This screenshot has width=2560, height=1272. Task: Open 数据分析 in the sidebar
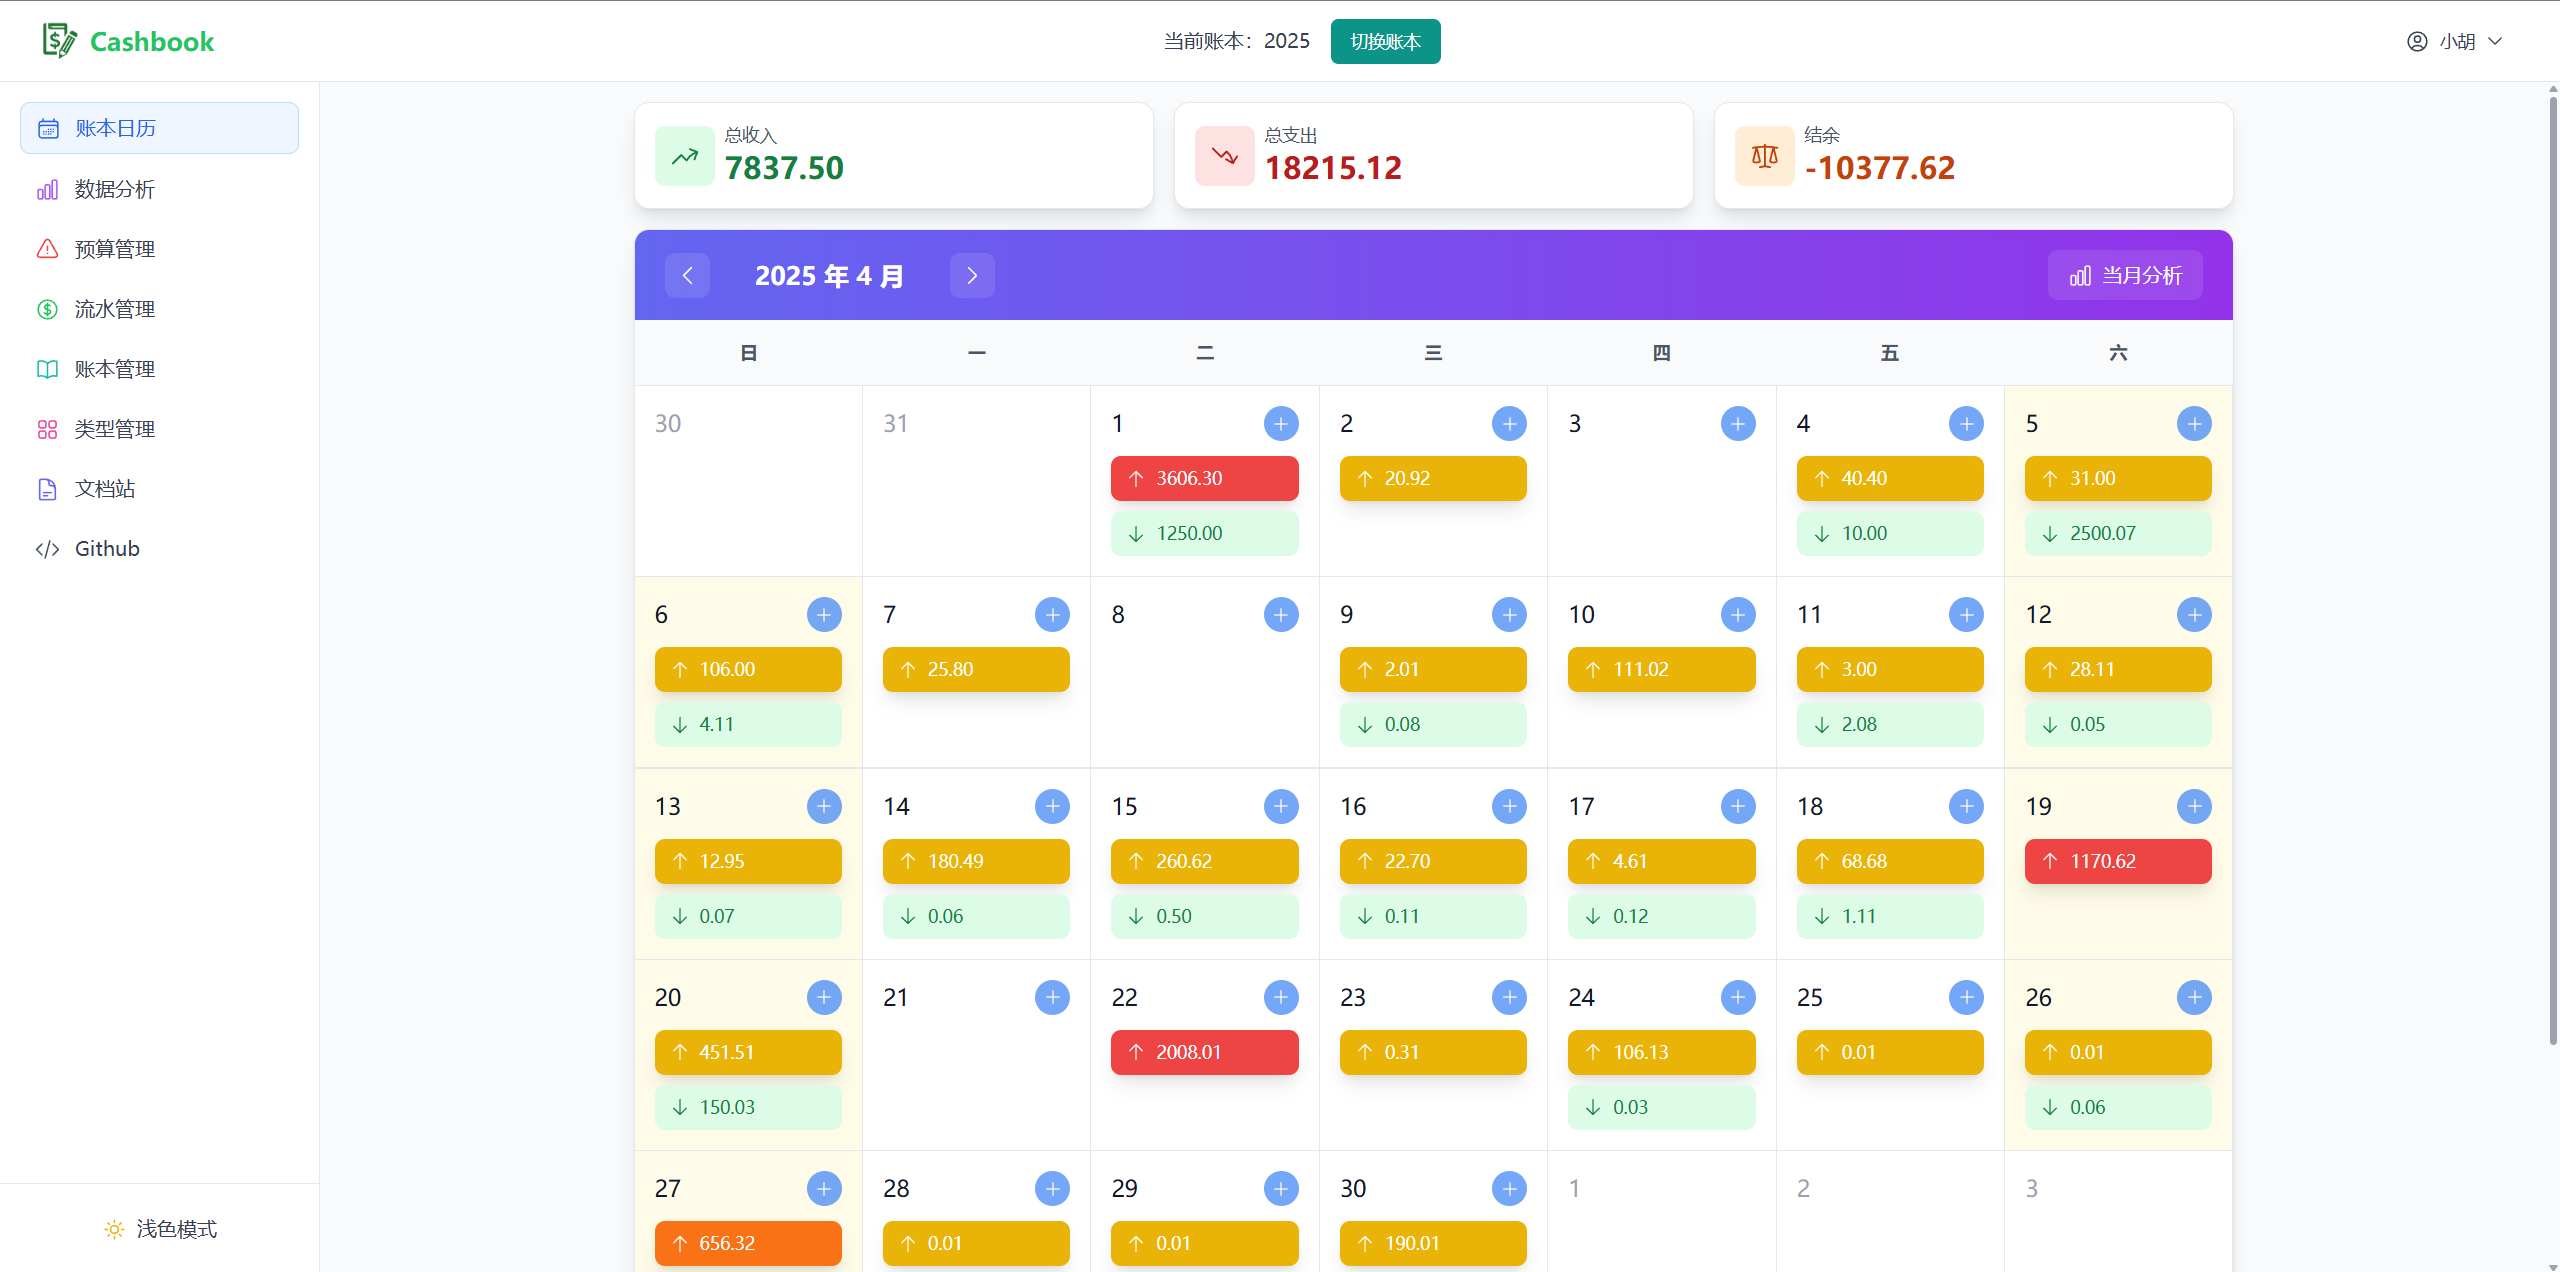coord(159,189)
